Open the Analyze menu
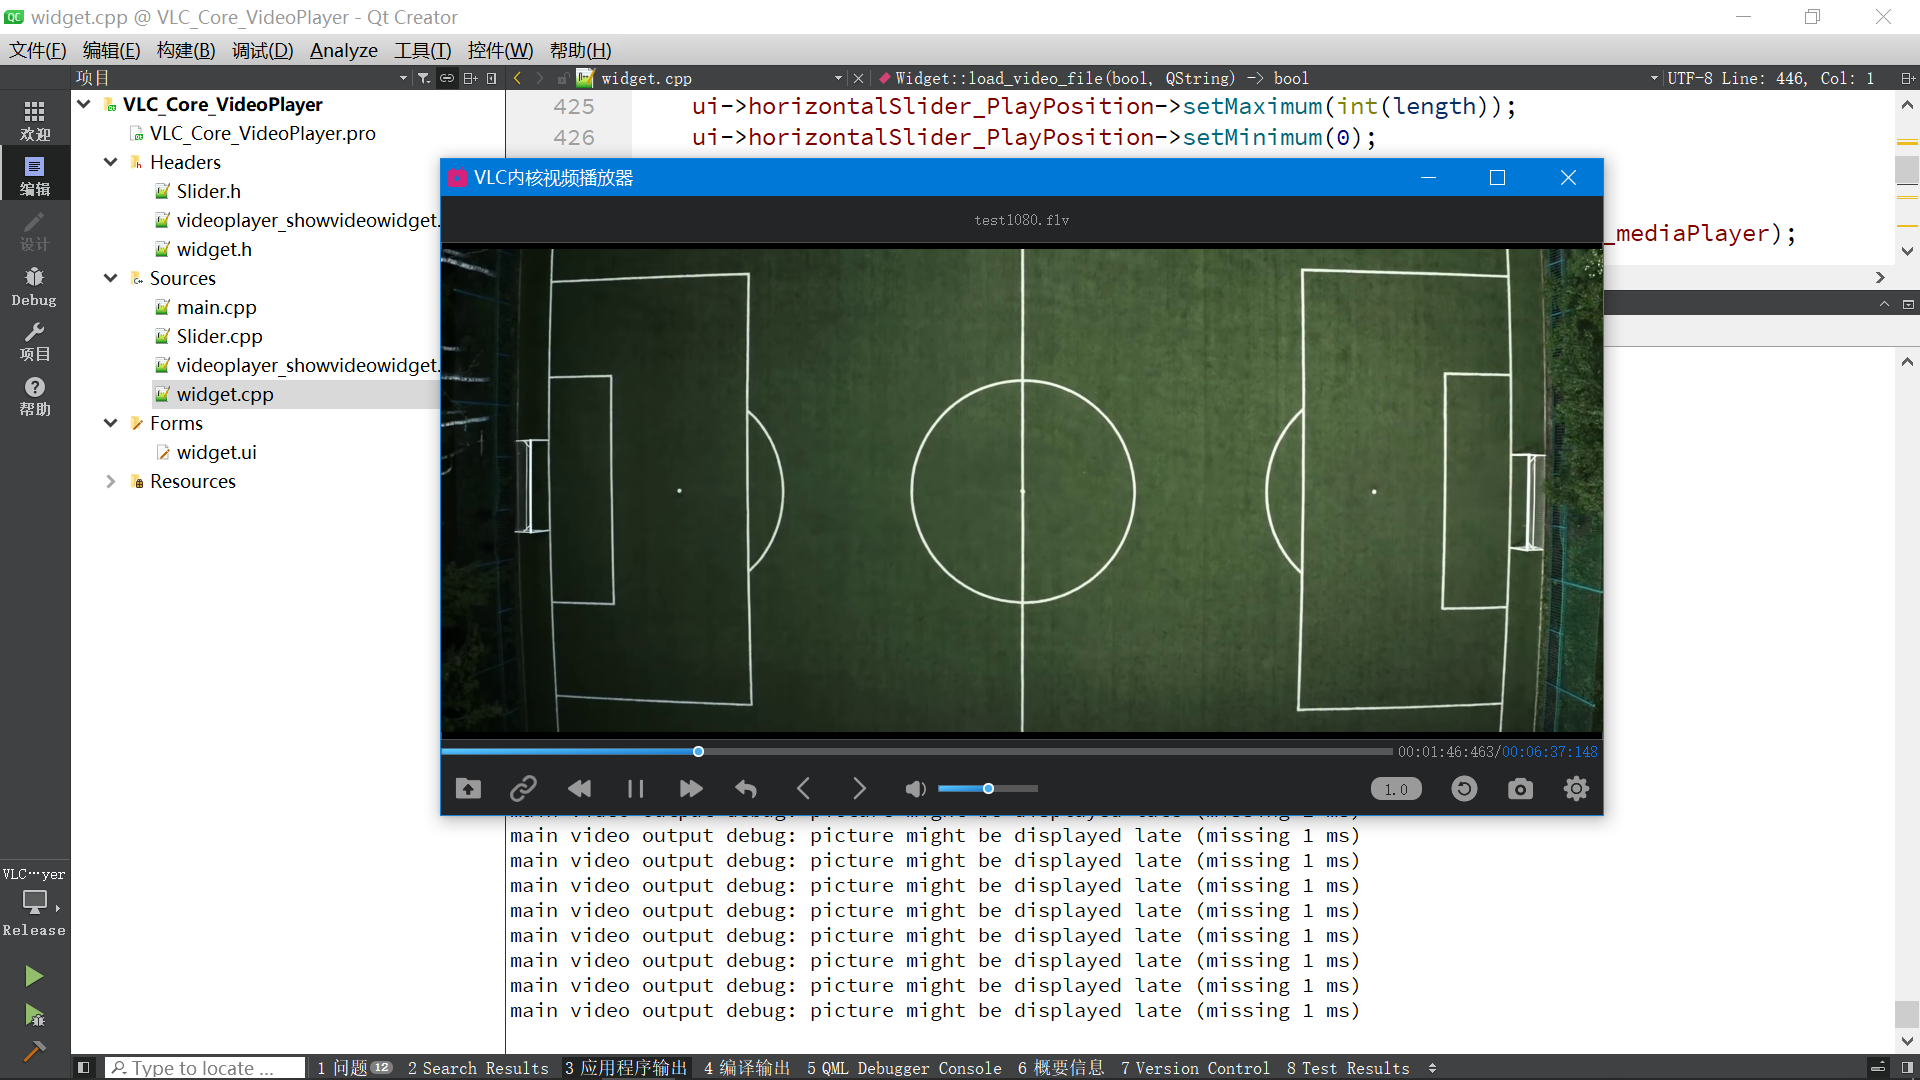 click(343, 50)
